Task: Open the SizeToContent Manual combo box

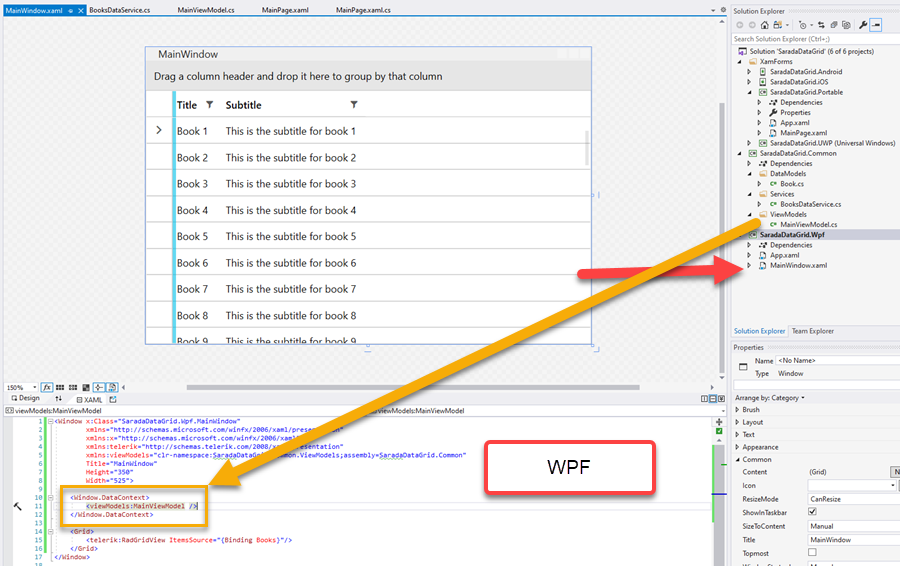Action: pos(854,526)
